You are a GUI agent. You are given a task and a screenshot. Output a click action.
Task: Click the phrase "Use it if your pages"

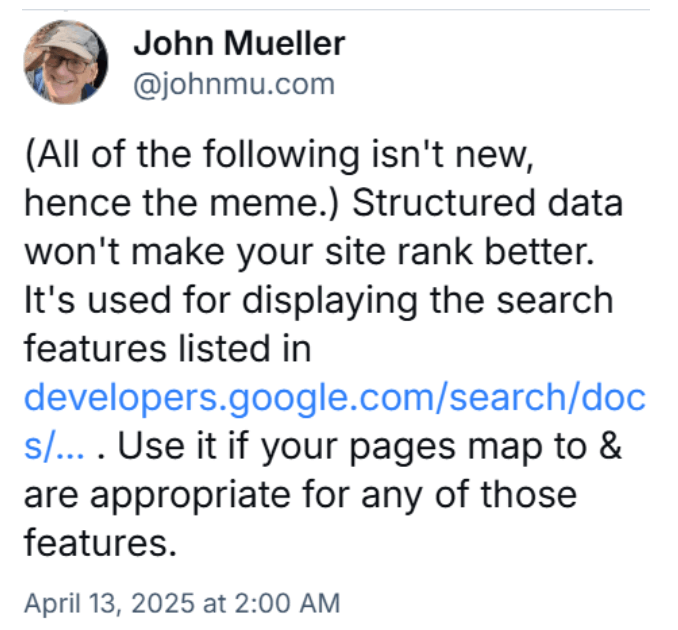286,447
